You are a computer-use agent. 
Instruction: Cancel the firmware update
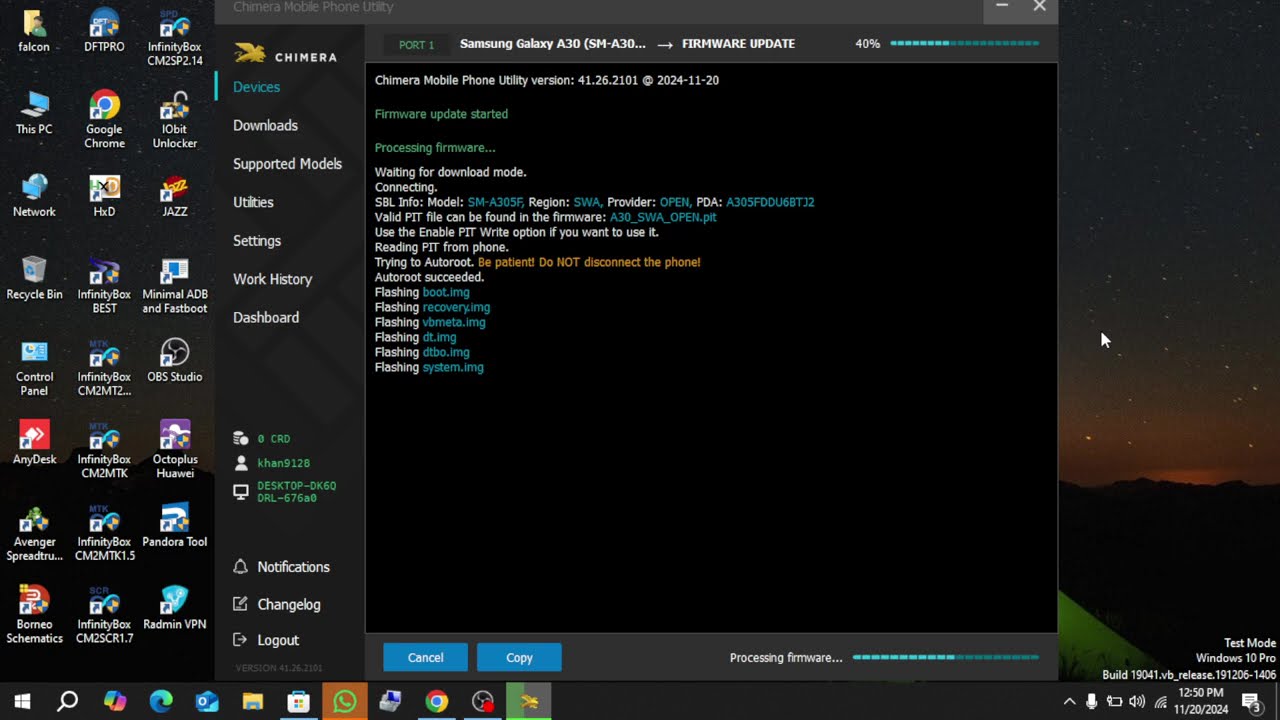coord(425,657)
